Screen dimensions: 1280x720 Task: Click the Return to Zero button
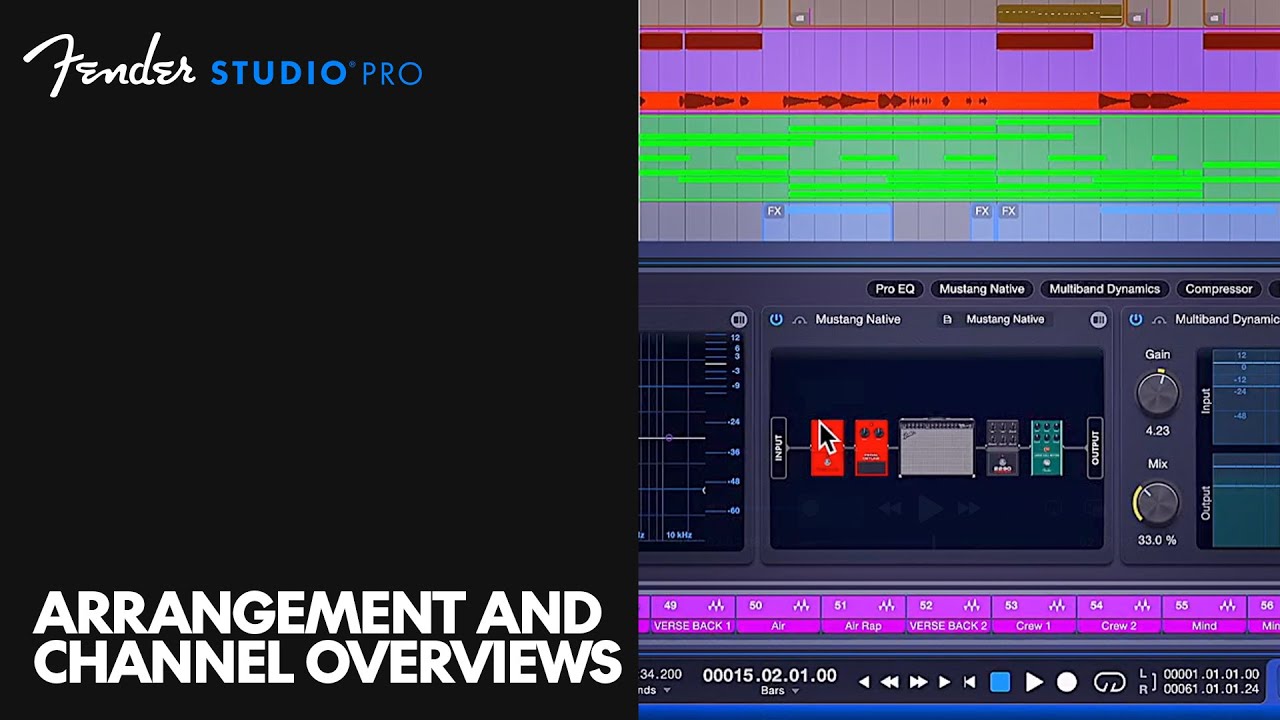coord(968,682)
